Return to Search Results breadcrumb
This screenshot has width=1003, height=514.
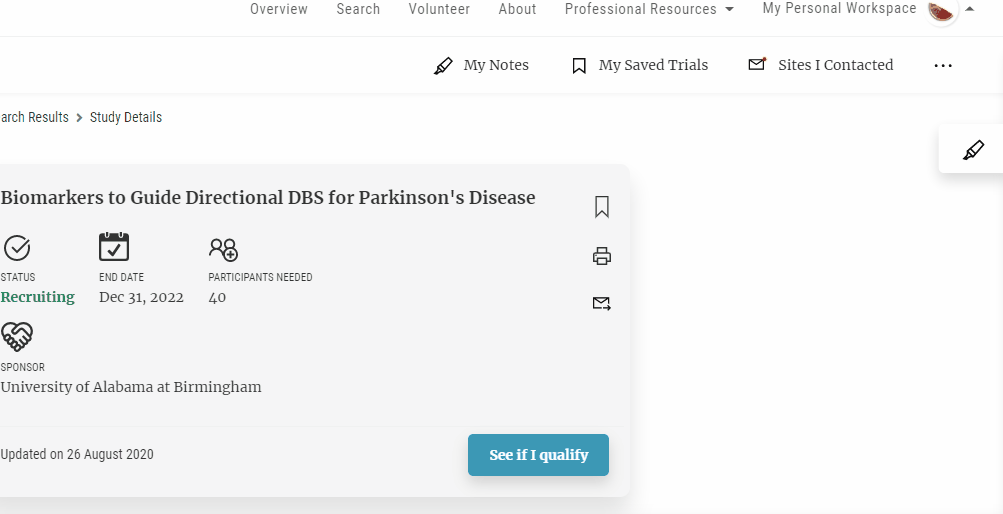[x=34, y=117]
